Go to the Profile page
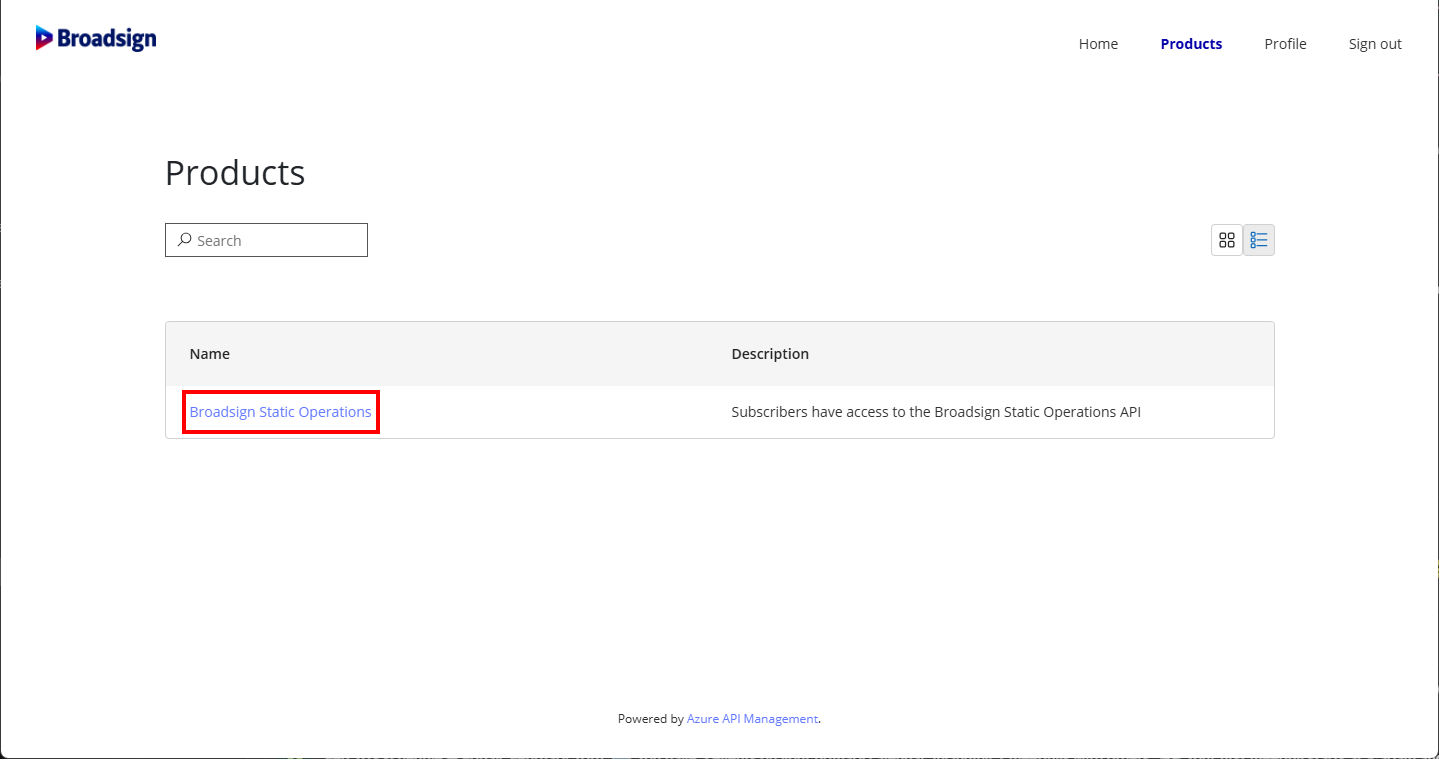Image resolution: width=1439 pixels, height=759 pixels. pos(1285,44)
